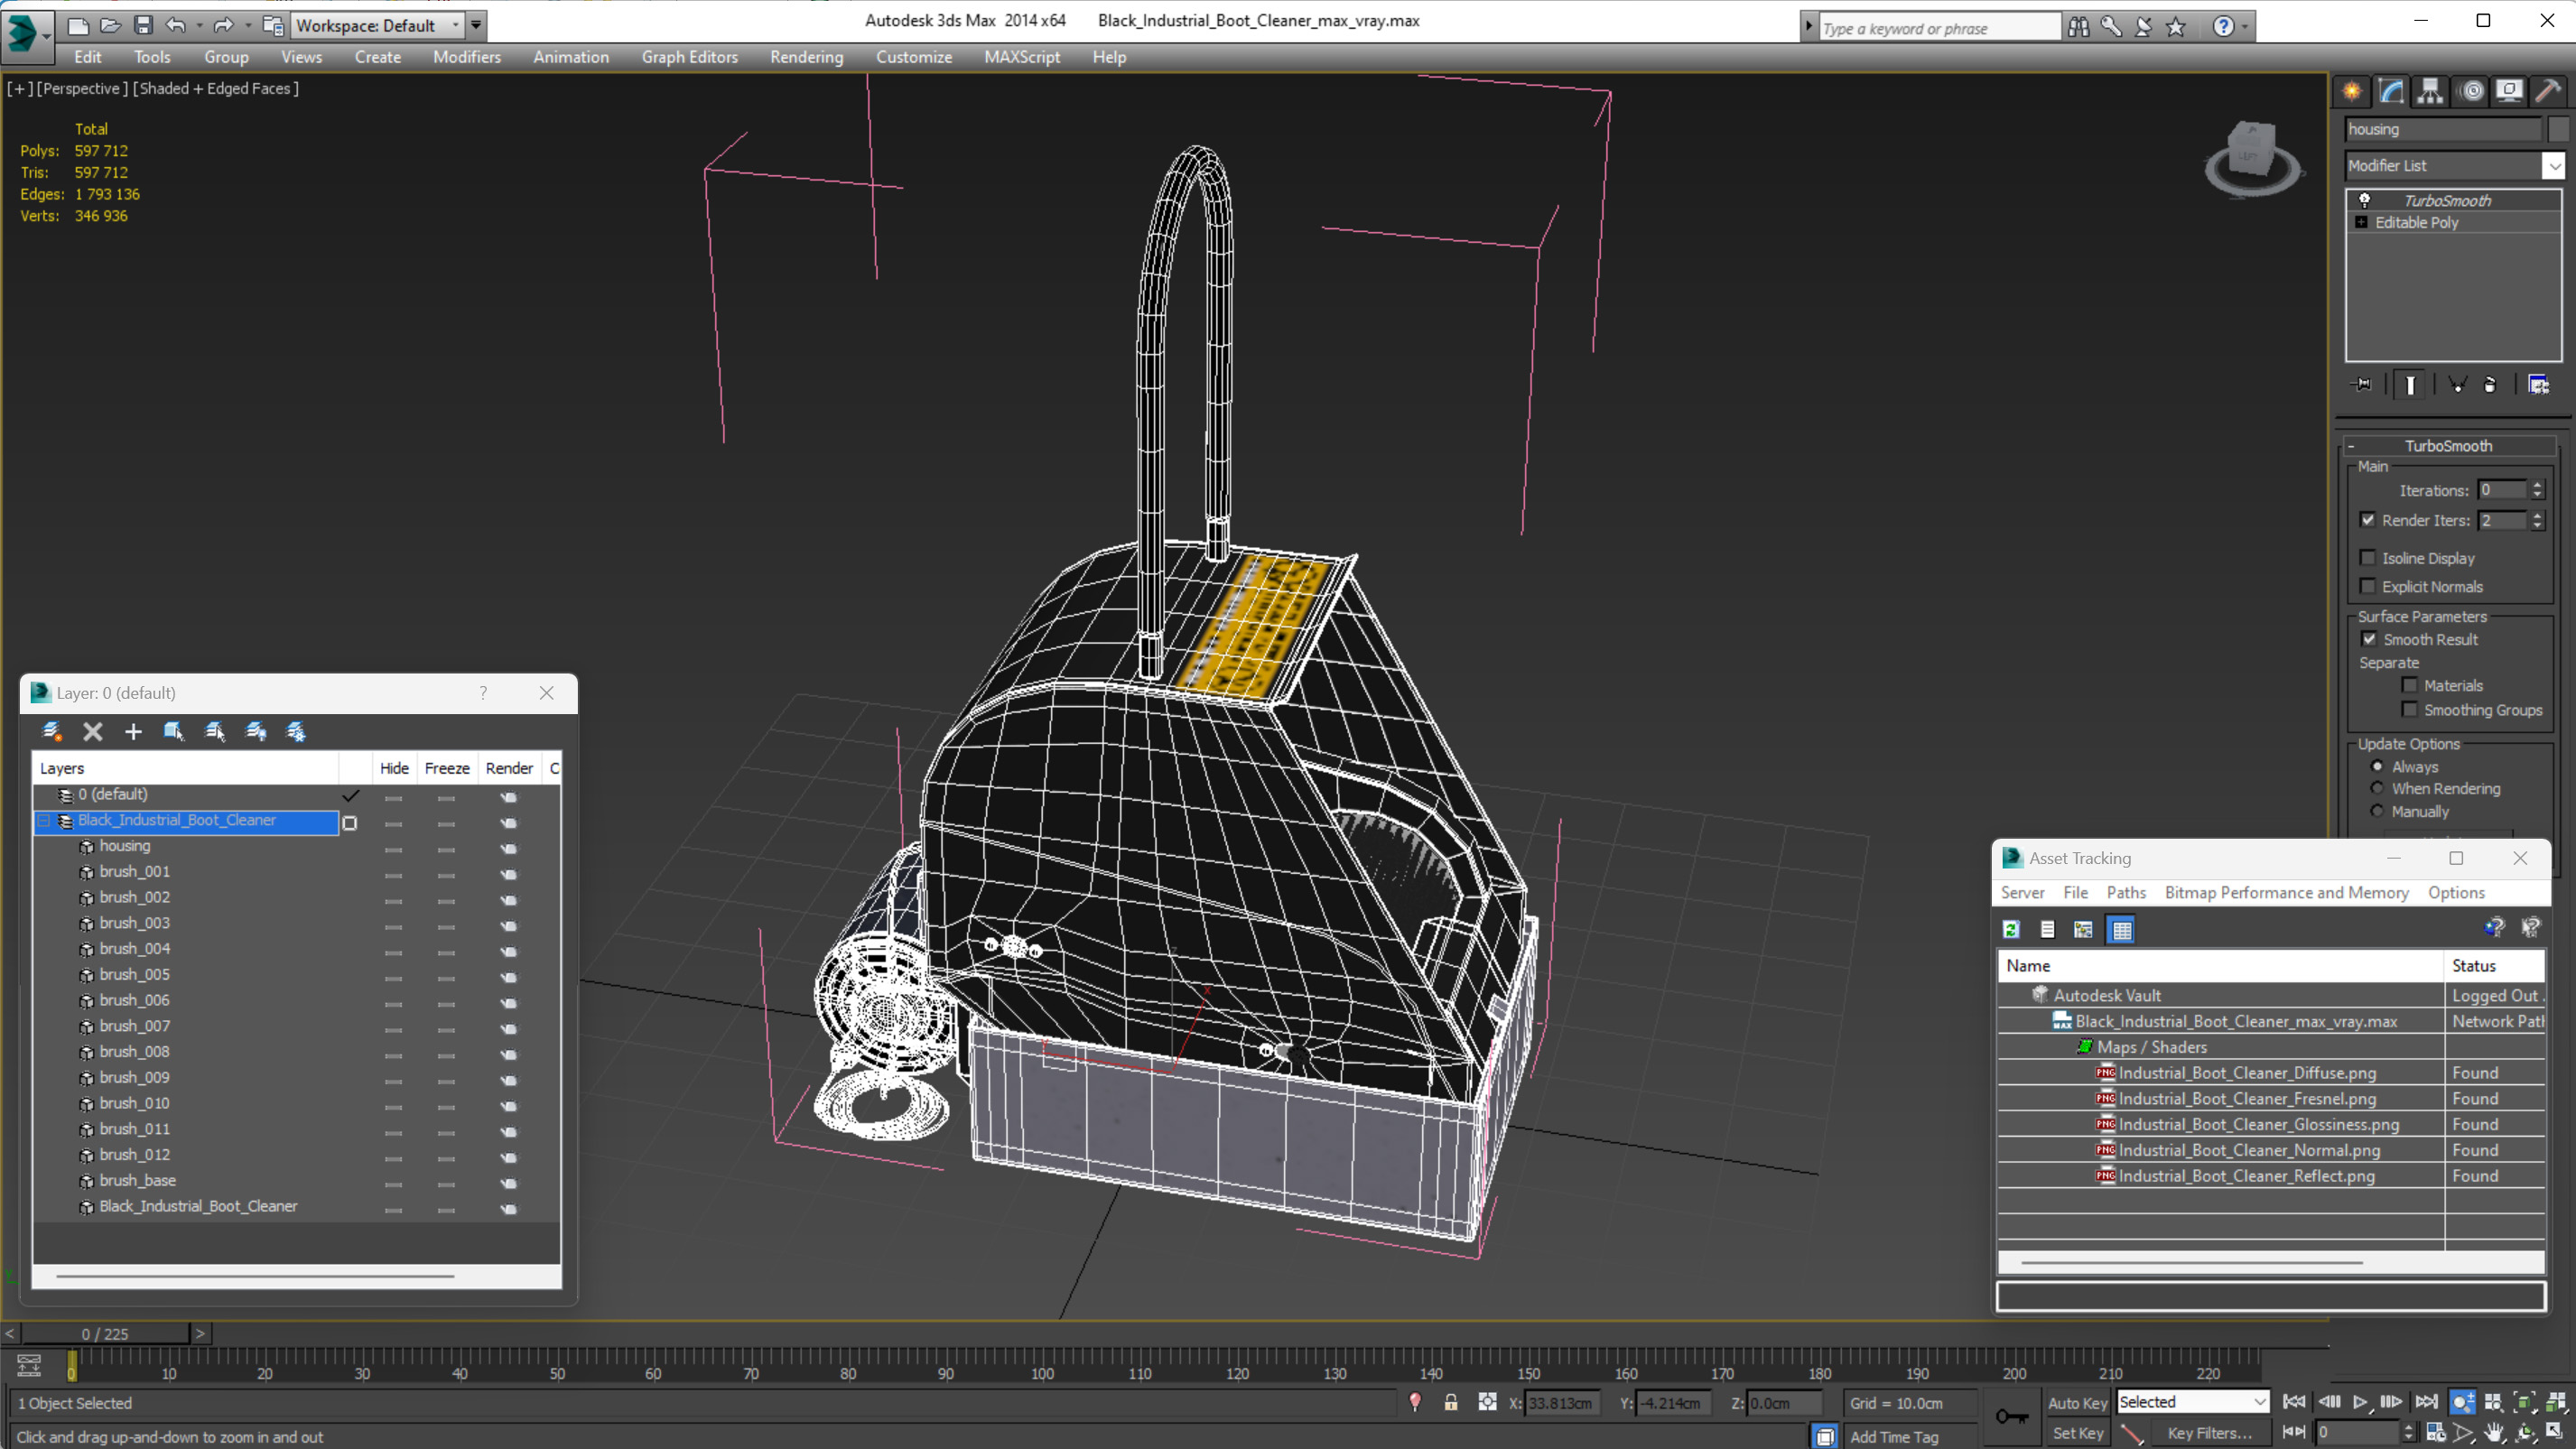Expand the Editable Poly stack entry
The height and width of the screenshot is (1449, 2576).
pos(2362,222)
